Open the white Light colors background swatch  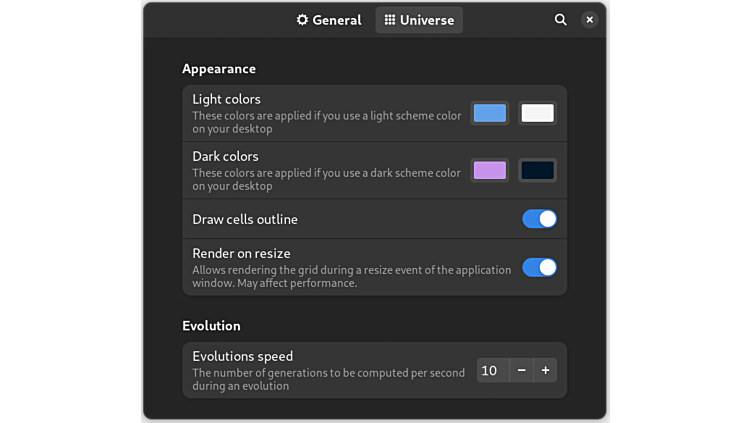tap(537, 113)
